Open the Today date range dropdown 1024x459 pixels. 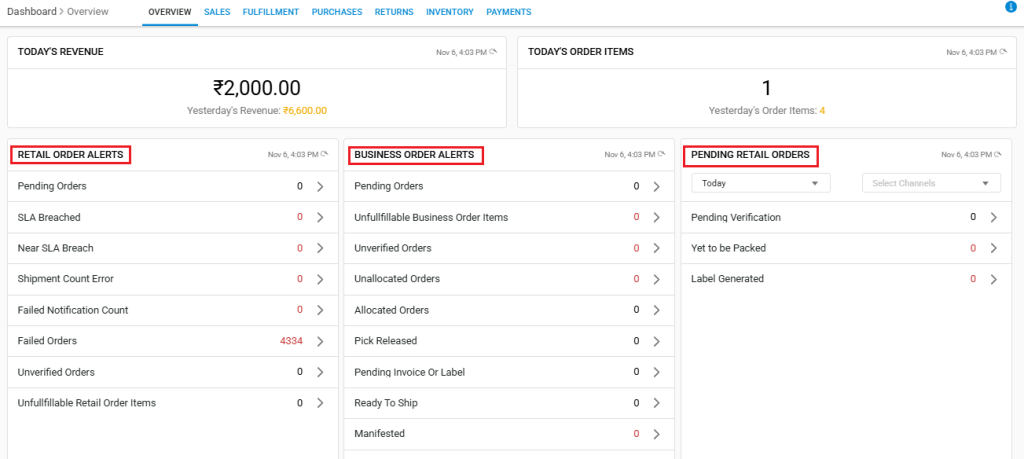[761, 183]
